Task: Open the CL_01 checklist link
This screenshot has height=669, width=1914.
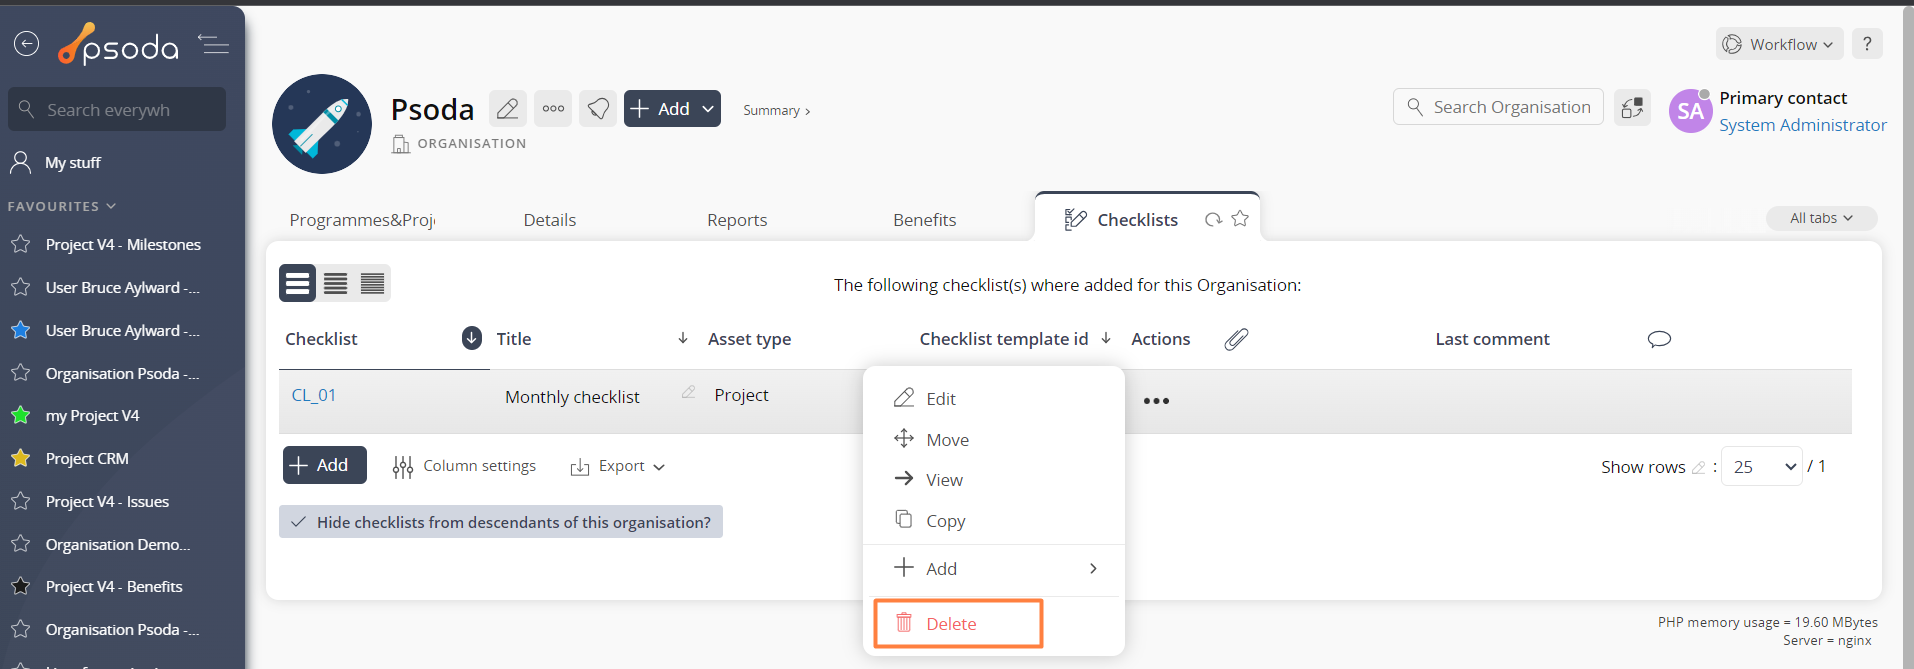Action: pos(314,395)
